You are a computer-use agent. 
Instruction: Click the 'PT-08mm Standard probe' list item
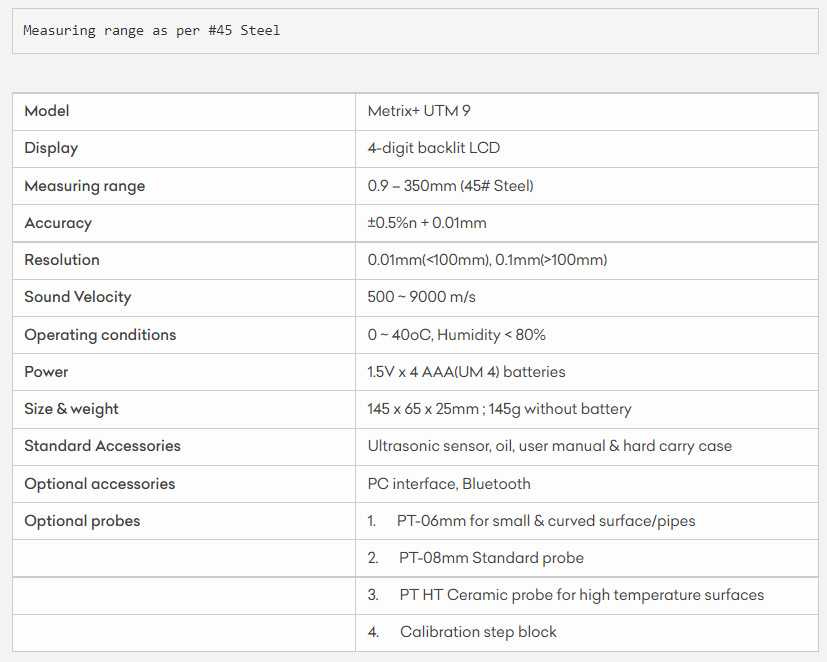point(491,558)
